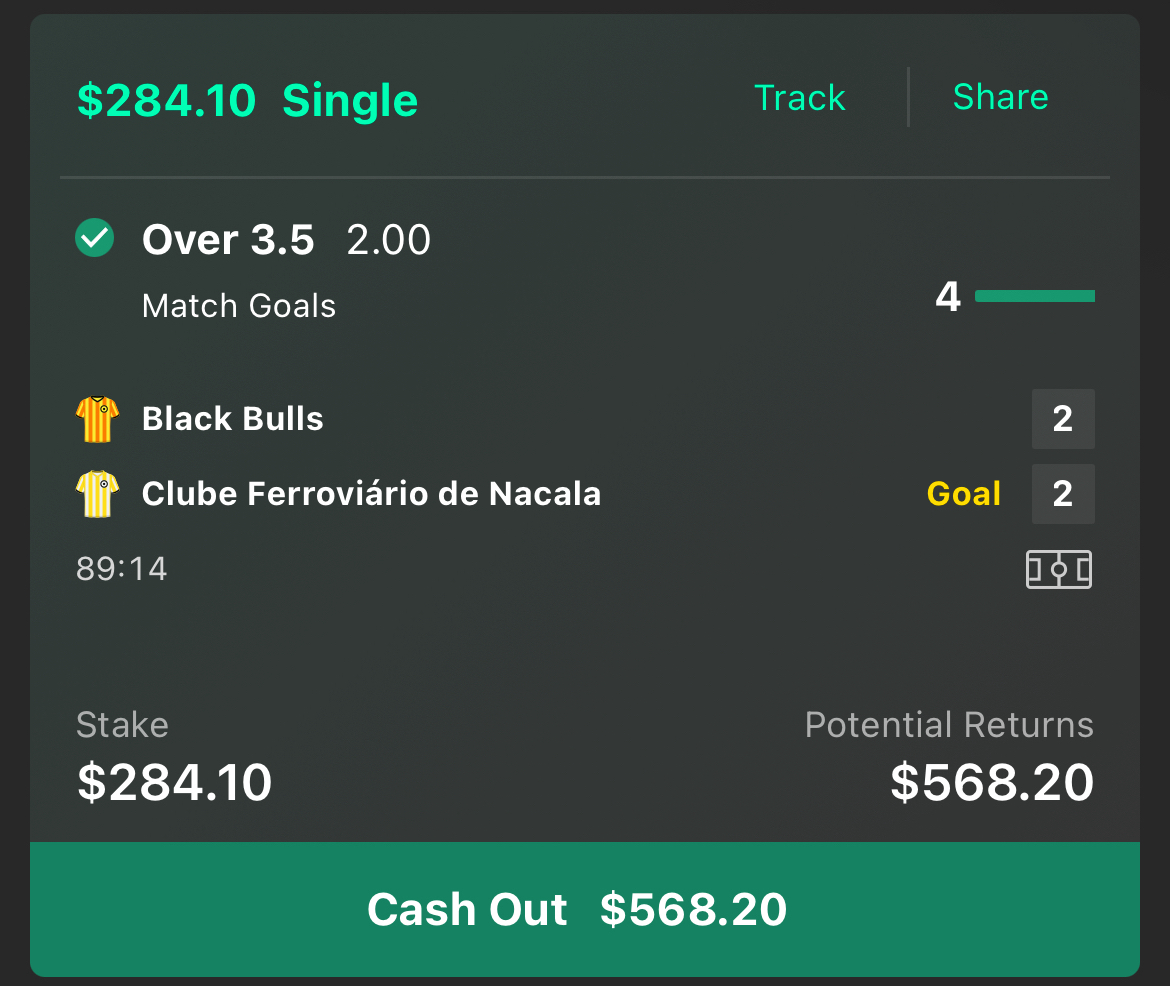Cash out the bet for $568.20
The height and width of the screenshot is (986, 1170).
tap(585, 909)
